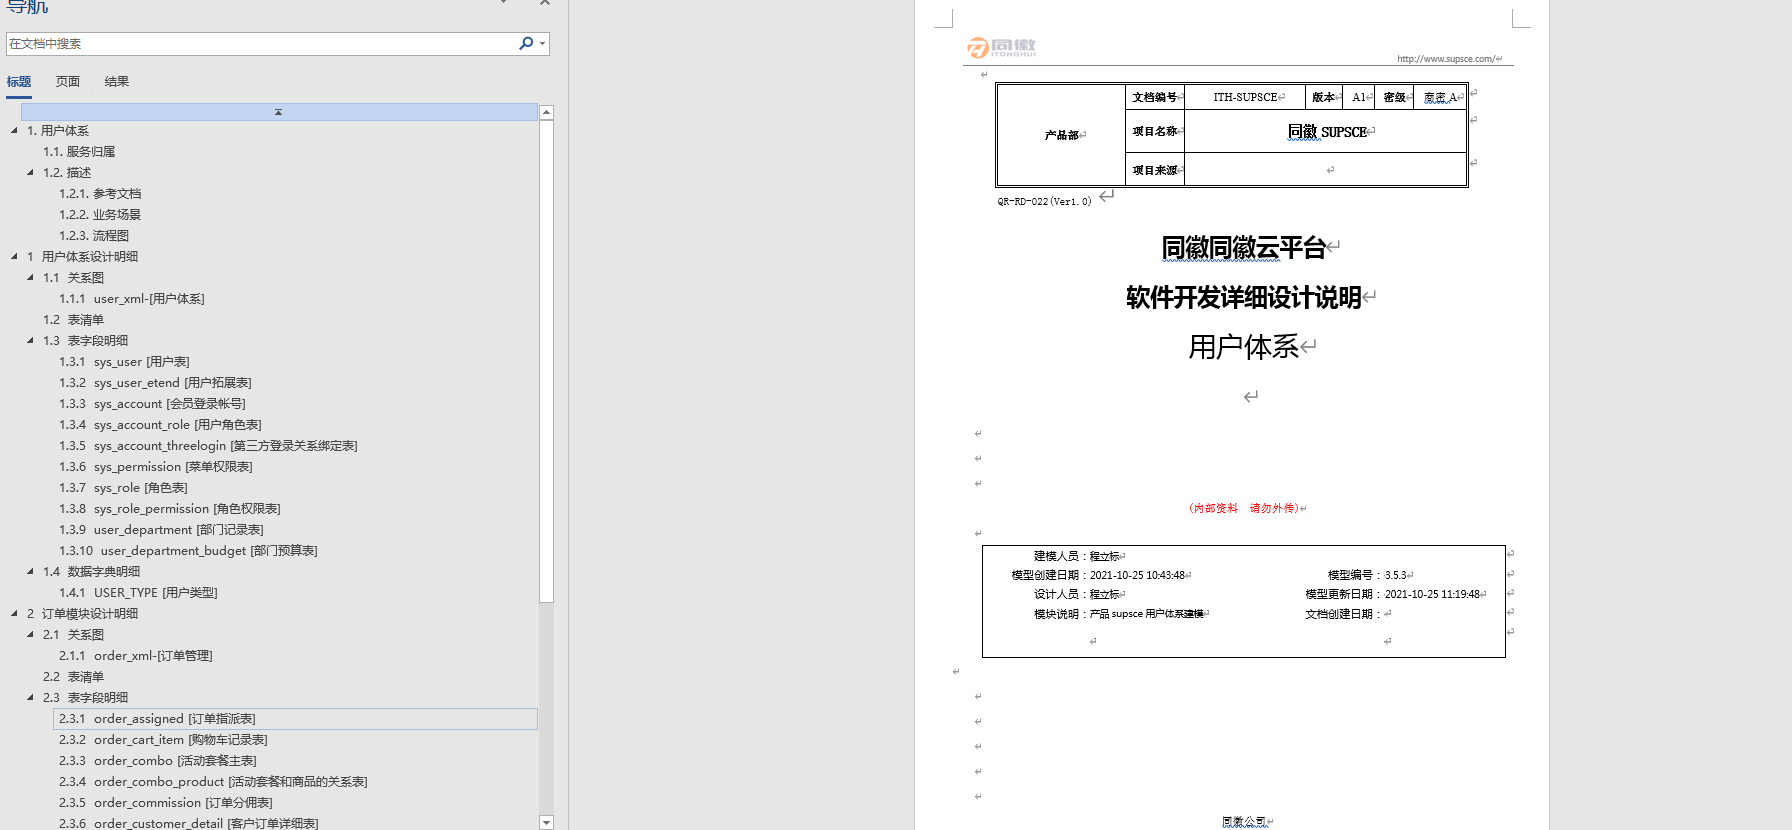Select heading '1.3.6 sys_permission [菜单权限表]'
The height and width of the screenshot is (830, 1792).
pyautogui.click(x=156, y=467)
